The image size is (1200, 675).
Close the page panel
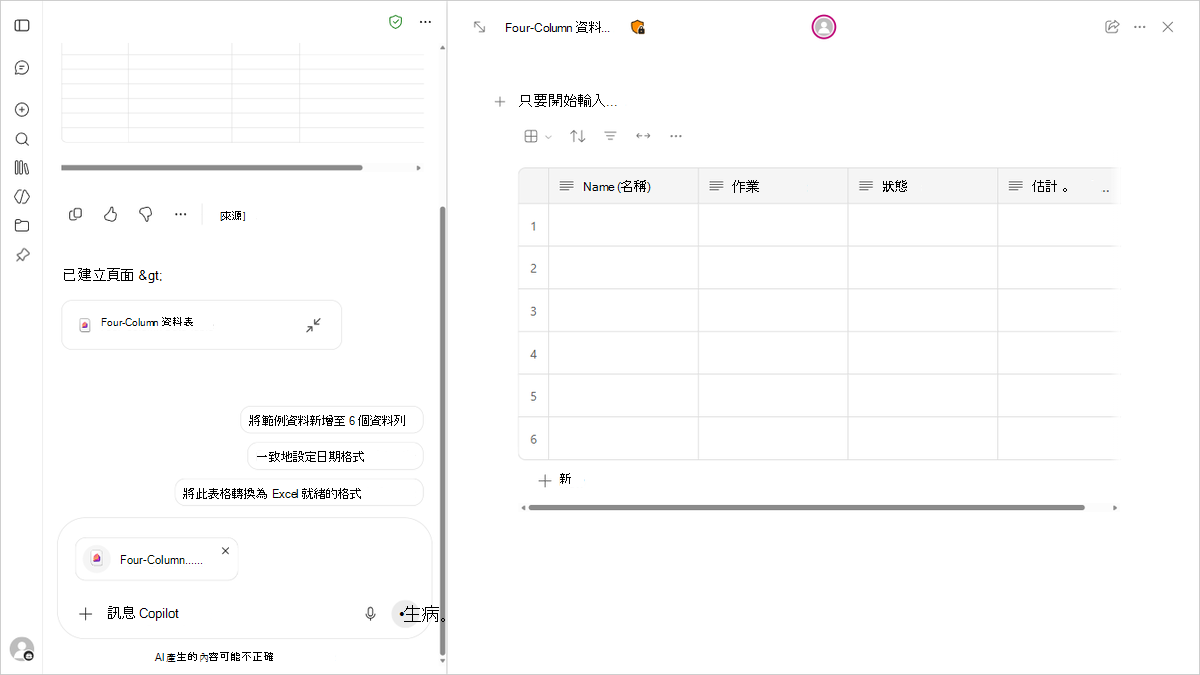pos(1167,27)
